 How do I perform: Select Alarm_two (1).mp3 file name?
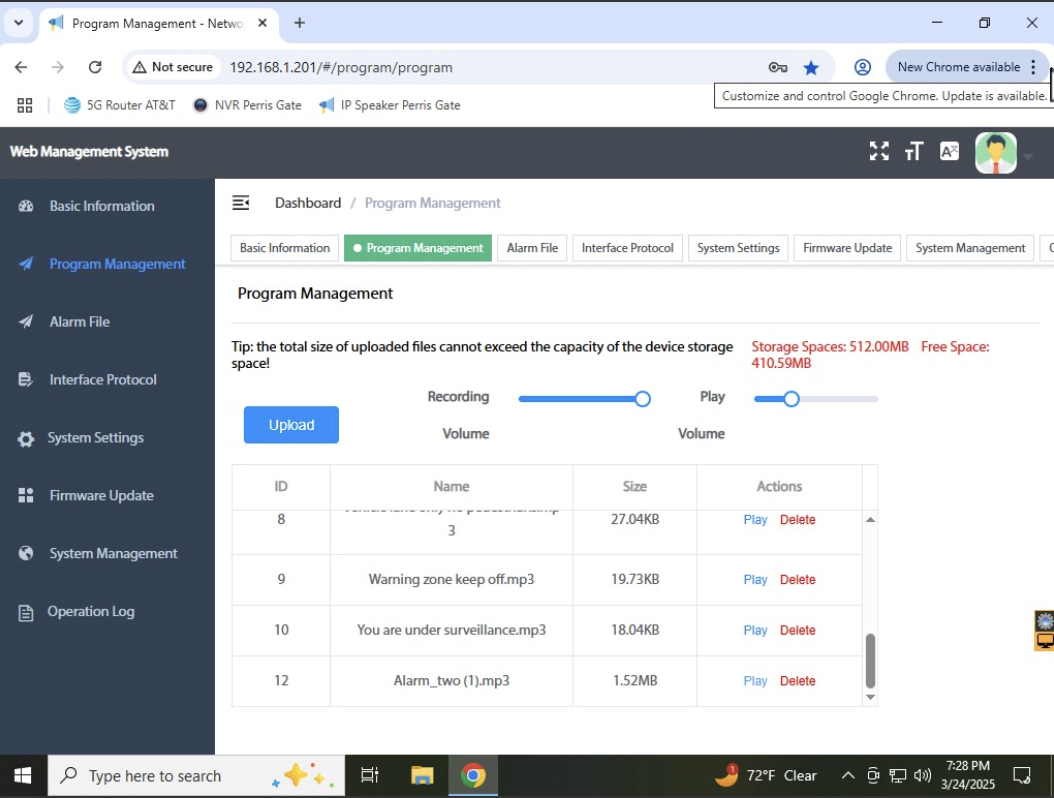coord(451,681)
